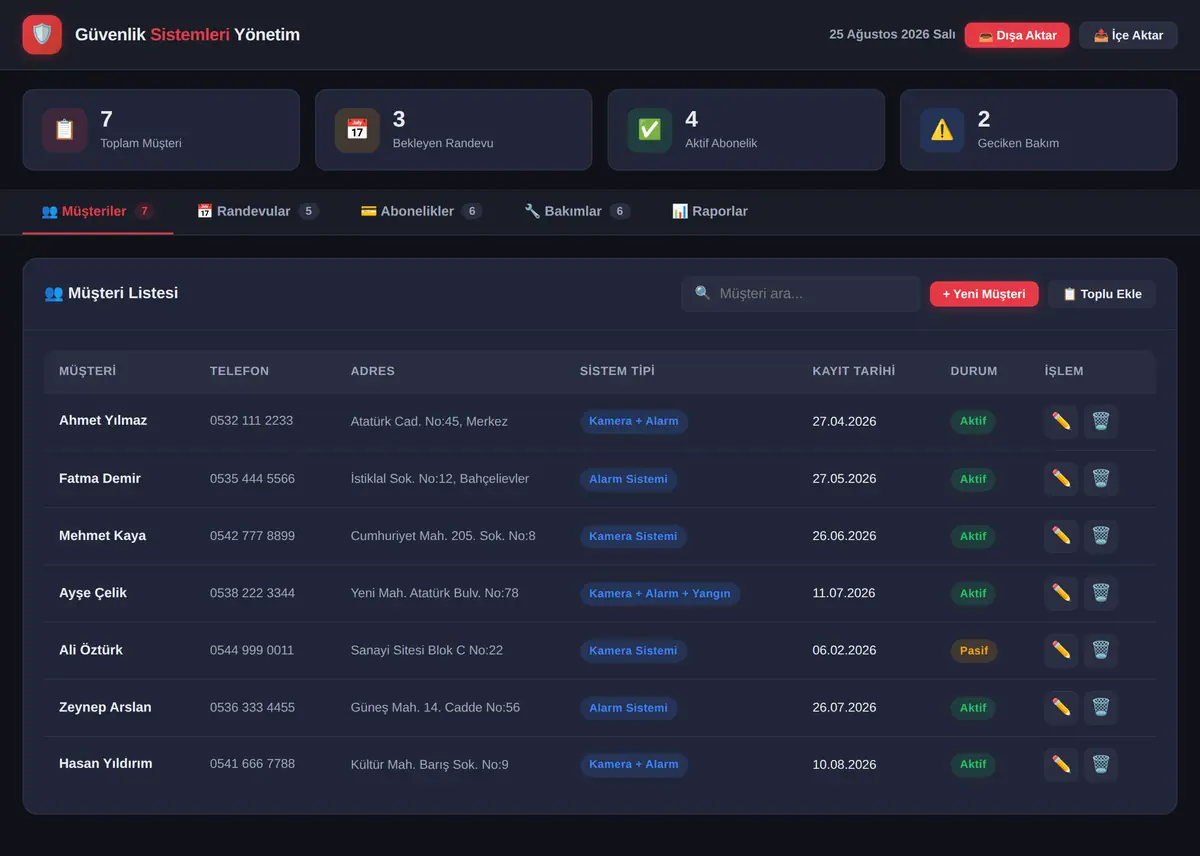Click the checkmark icon on Aktif Abonelik card
Screen dimensions: 1200x856
pos(650,130)
